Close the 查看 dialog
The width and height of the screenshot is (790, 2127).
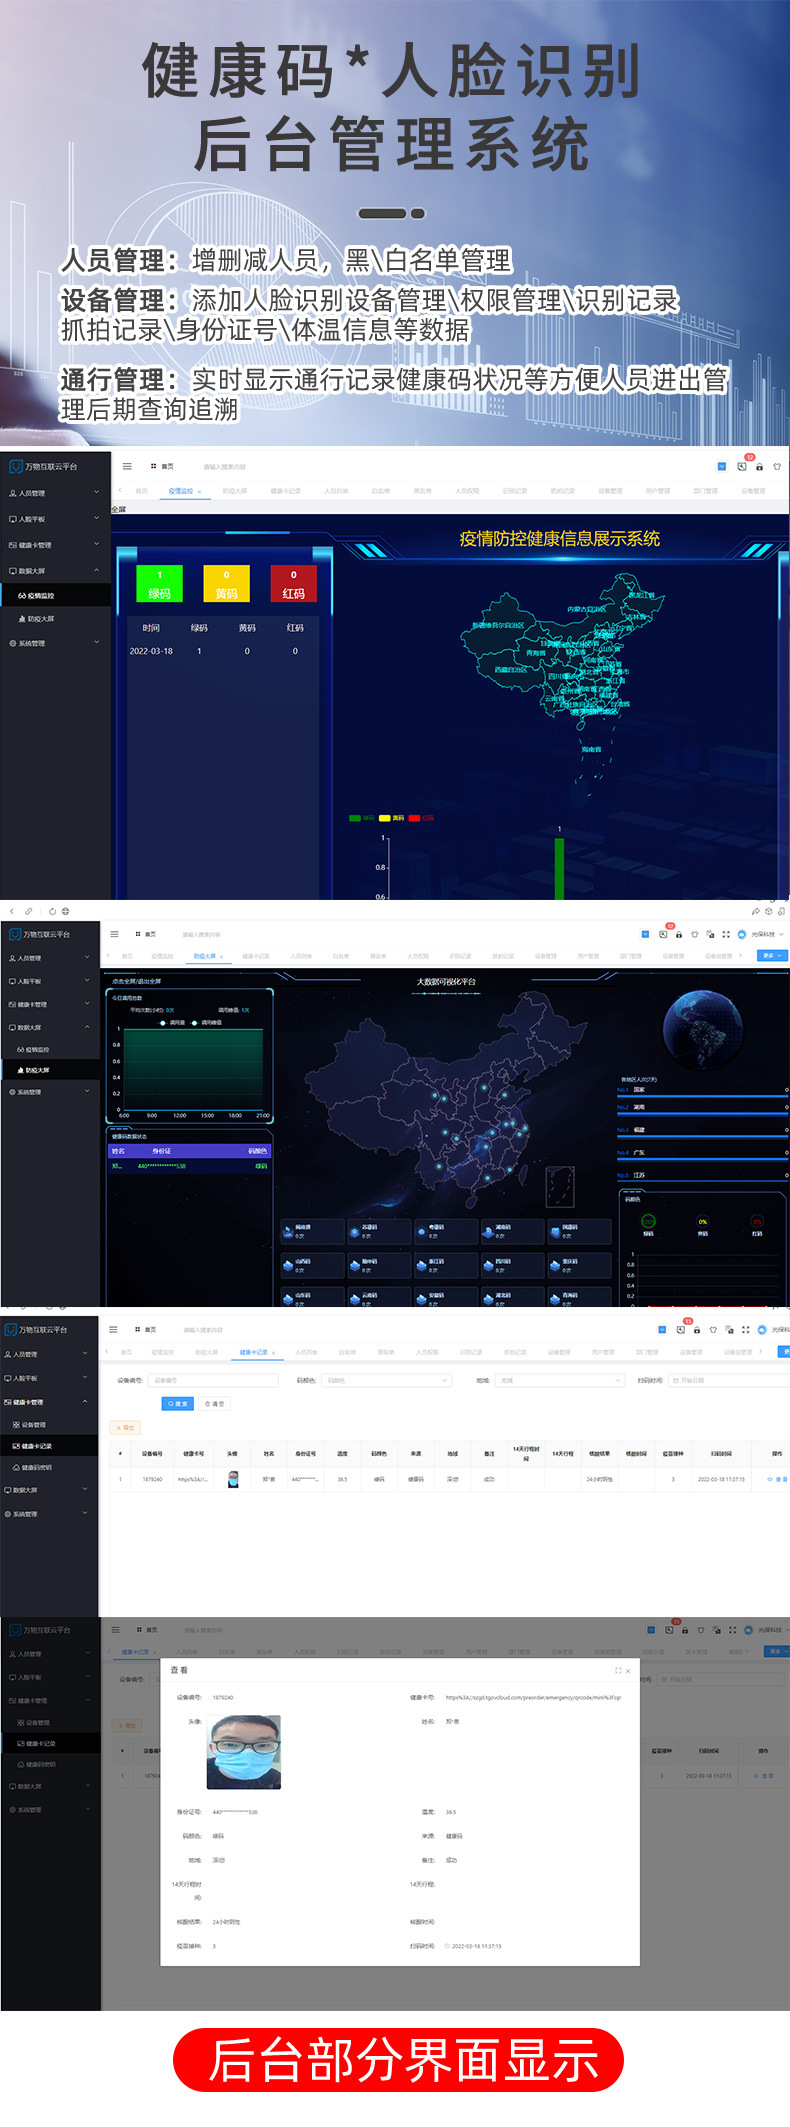click(x=628, y=1670)
